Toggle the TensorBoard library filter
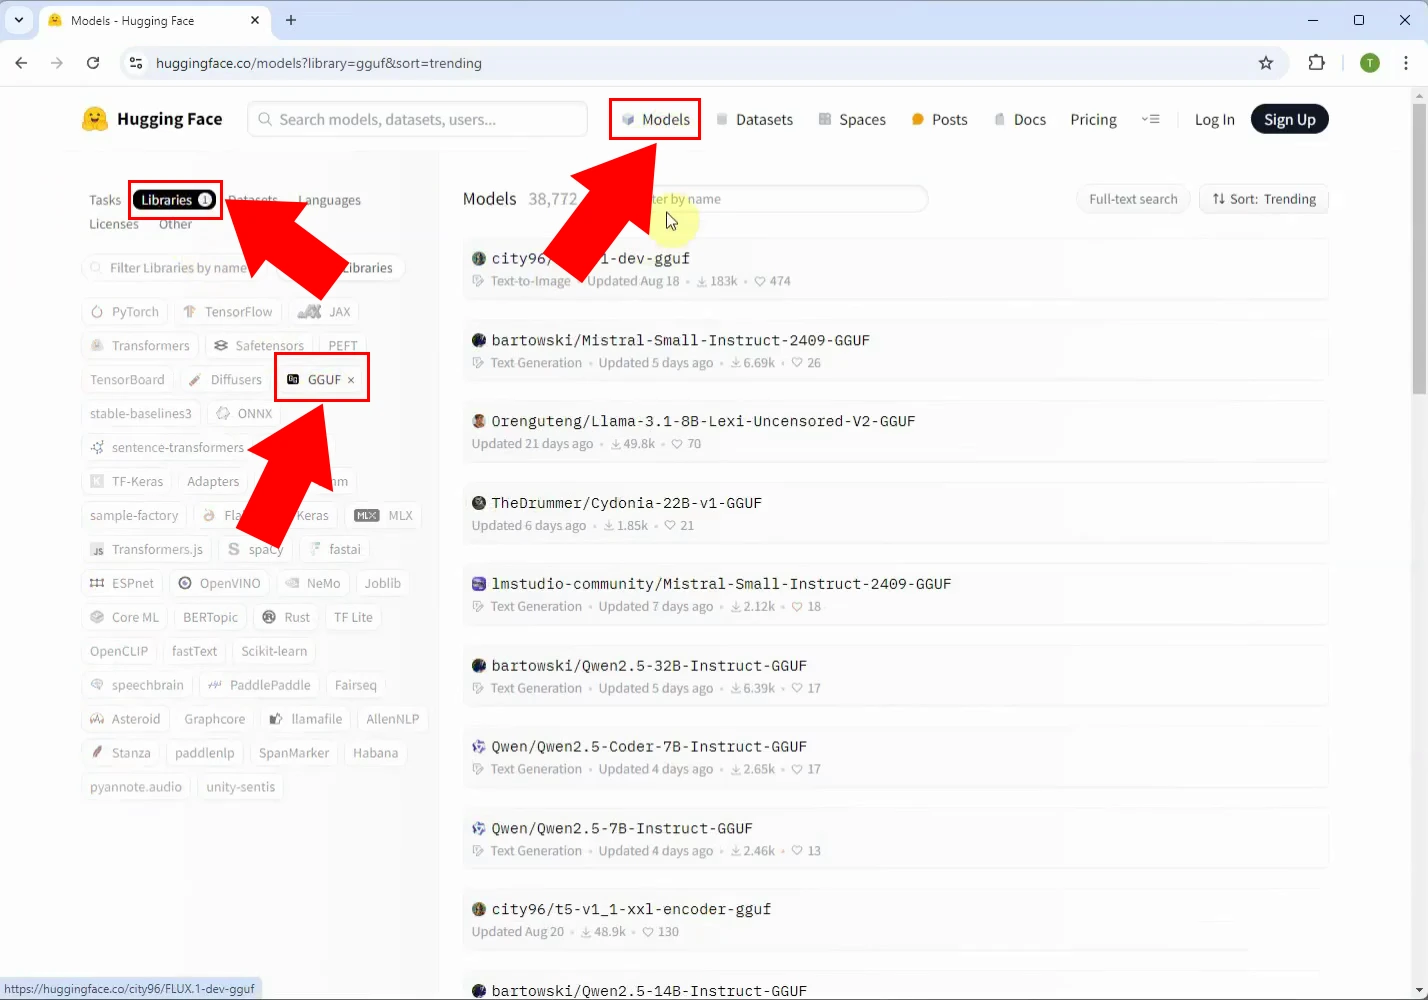1428x1000 pixels. (127, 380)
